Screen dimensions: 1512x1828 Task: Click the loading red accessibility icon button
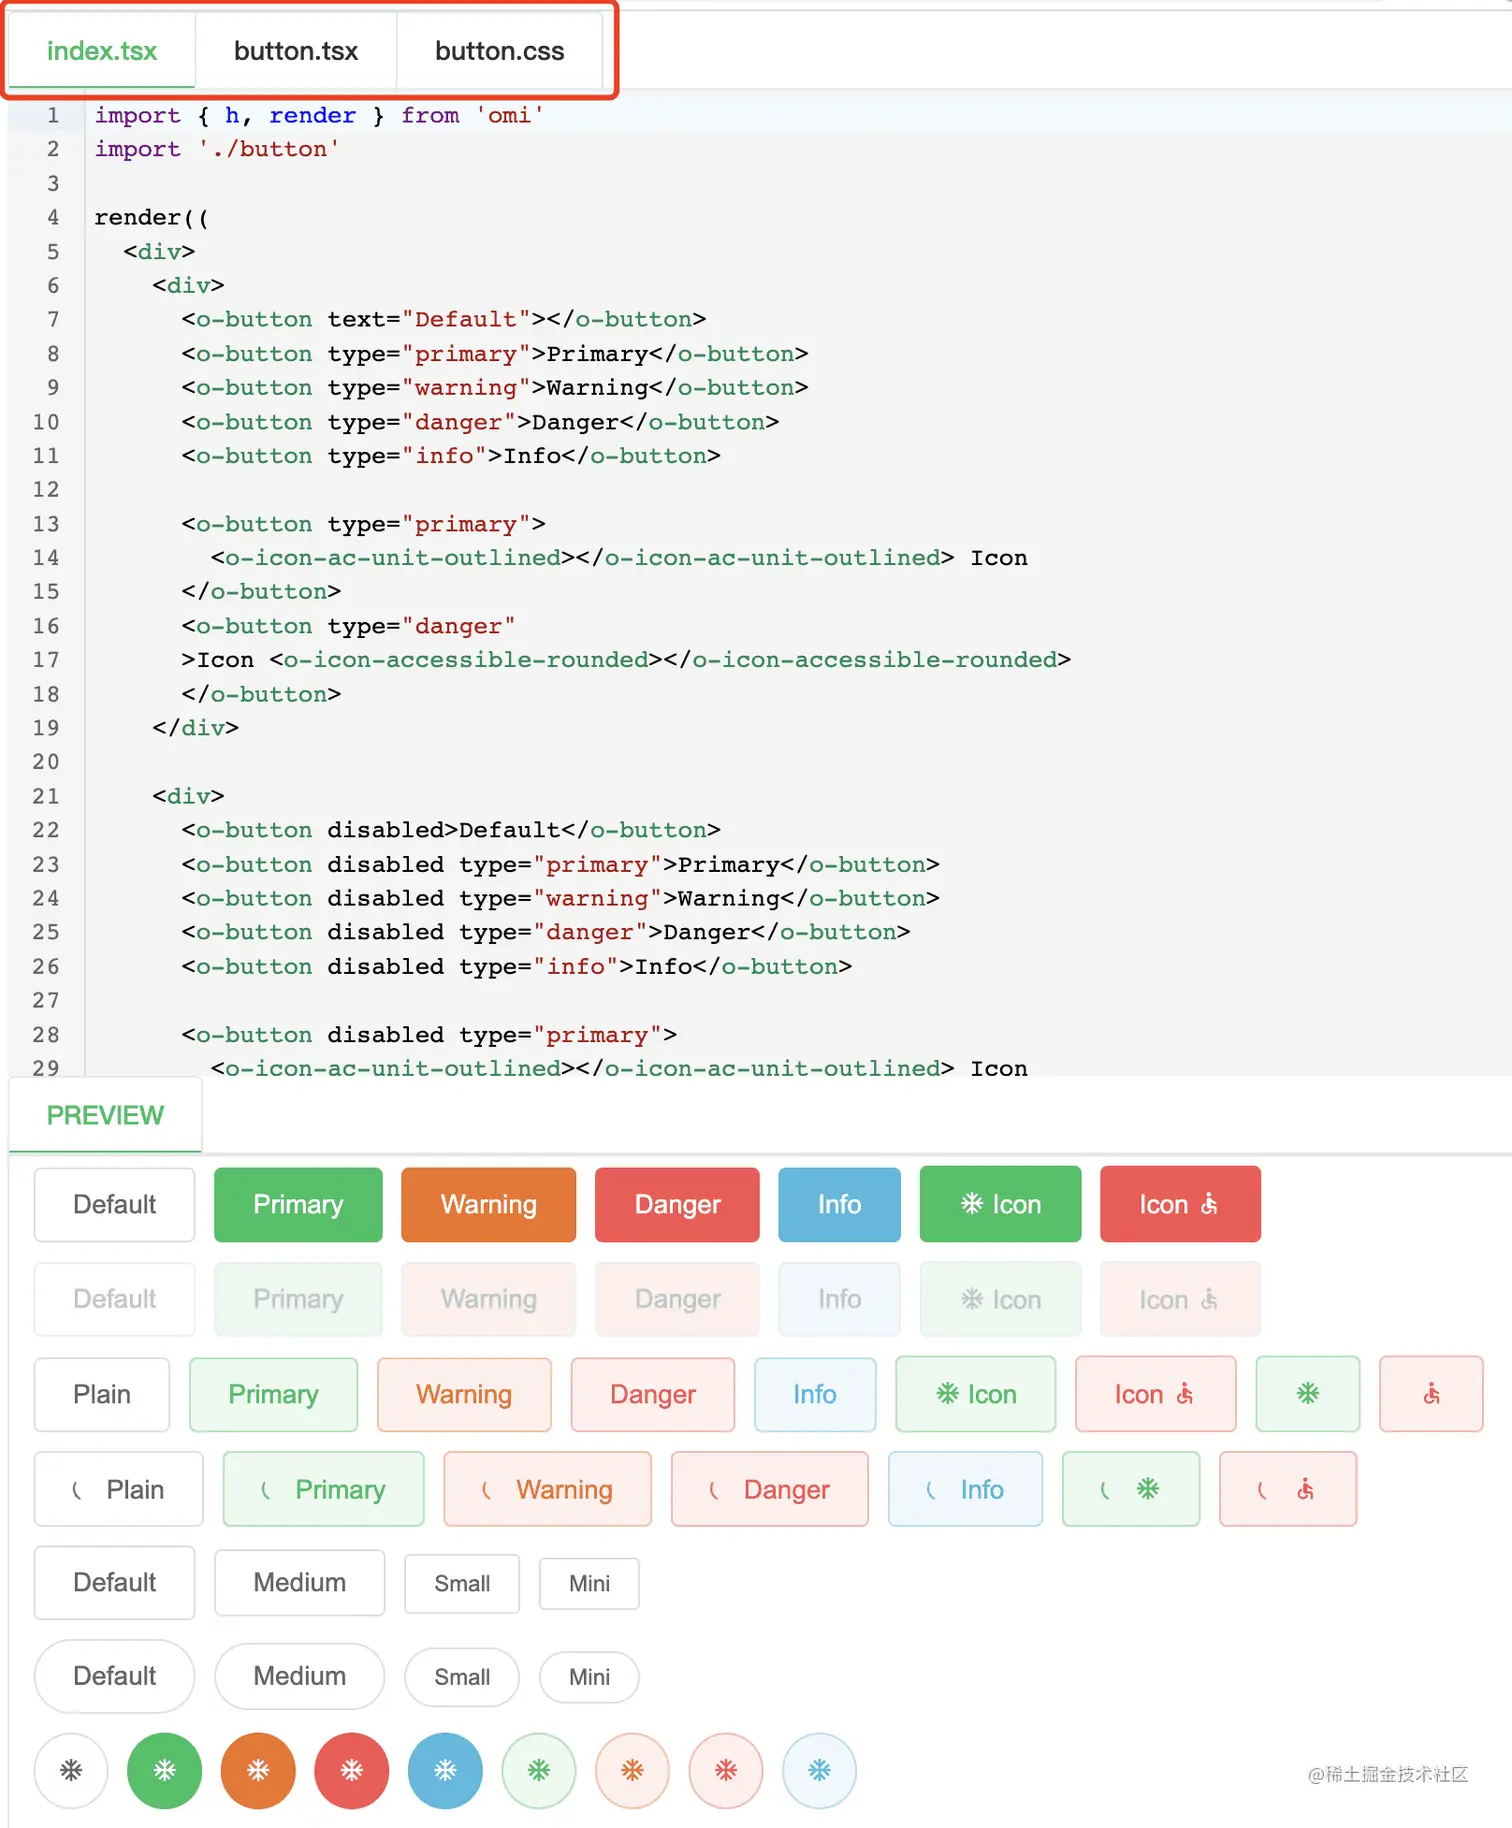coord(1288,1489)
